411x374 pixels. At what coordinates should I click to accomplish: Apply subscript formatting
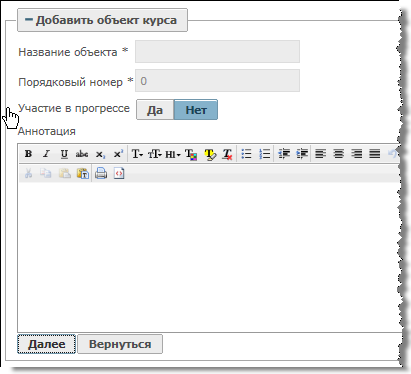(x=100, y=154)
